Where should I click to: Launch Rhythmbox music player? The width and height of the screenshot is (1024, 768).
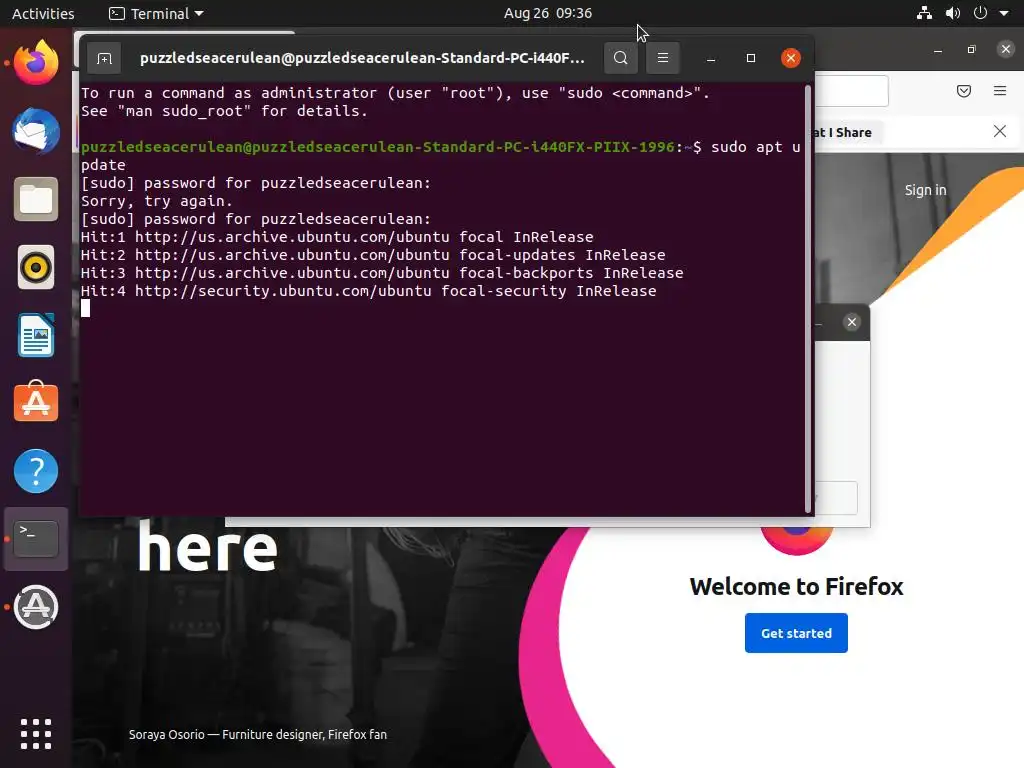click(36, 267)
